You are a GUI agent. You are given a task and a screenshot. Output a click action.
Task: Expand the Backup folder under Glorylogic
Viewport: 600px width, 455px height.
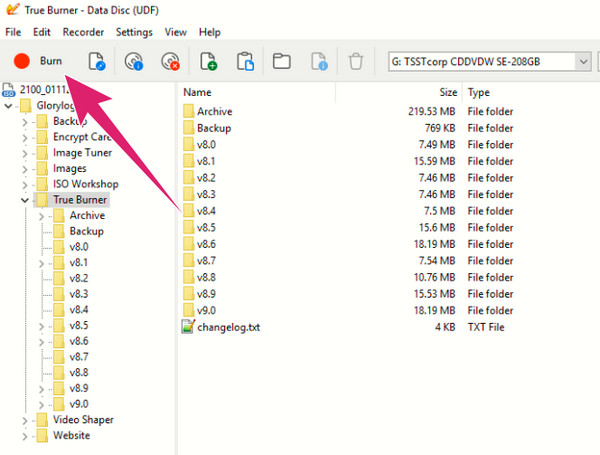25,122
